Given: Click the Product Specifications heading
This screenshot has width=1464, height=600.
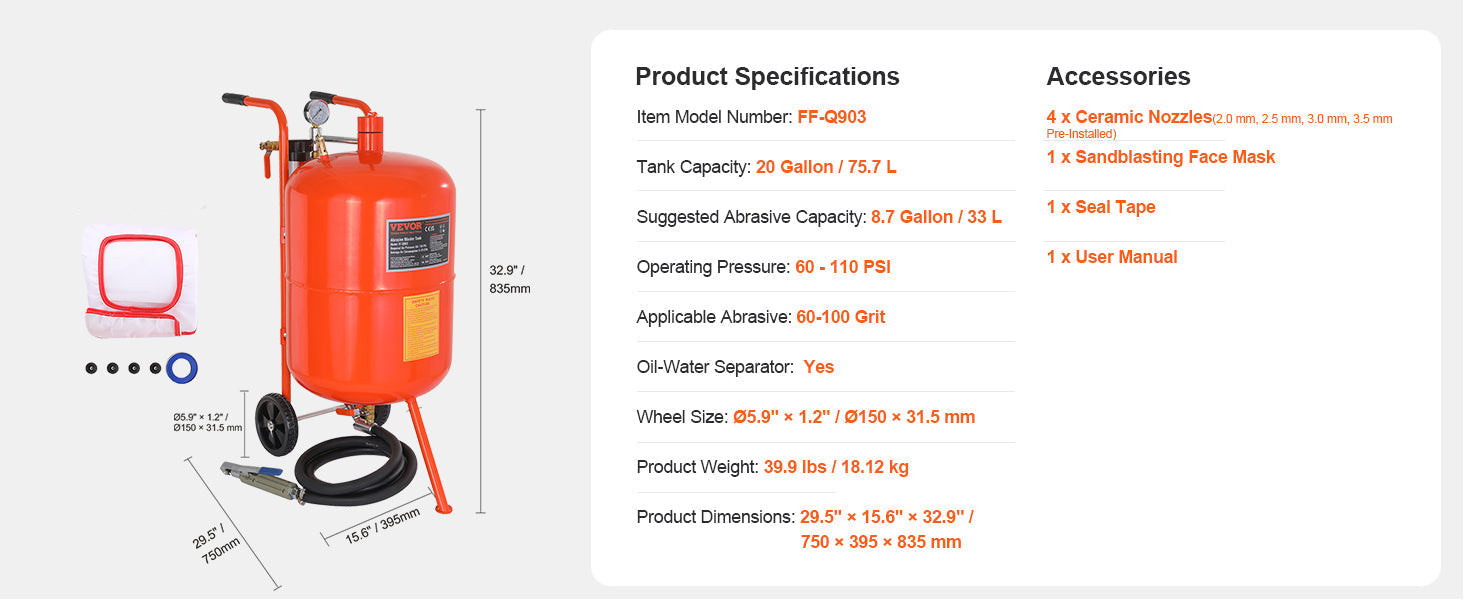Looking at the screenshot, I should coord(767,77).
